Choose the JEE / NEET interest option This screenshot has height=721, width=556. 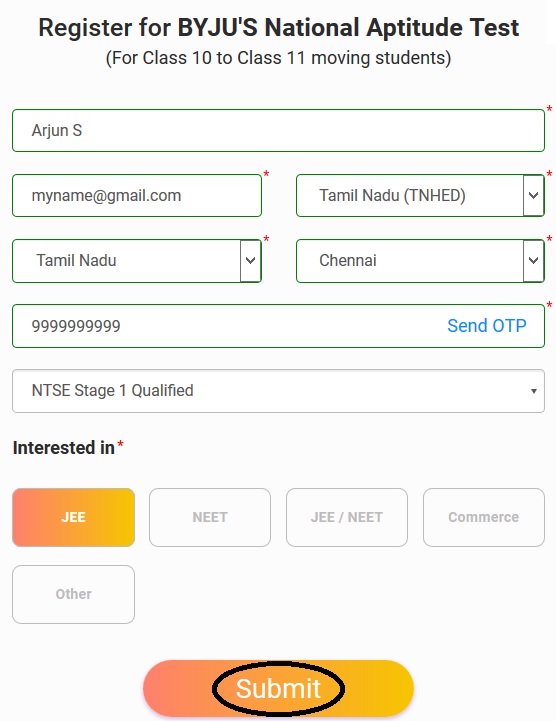pyautogui.click(x=347, y=517)
